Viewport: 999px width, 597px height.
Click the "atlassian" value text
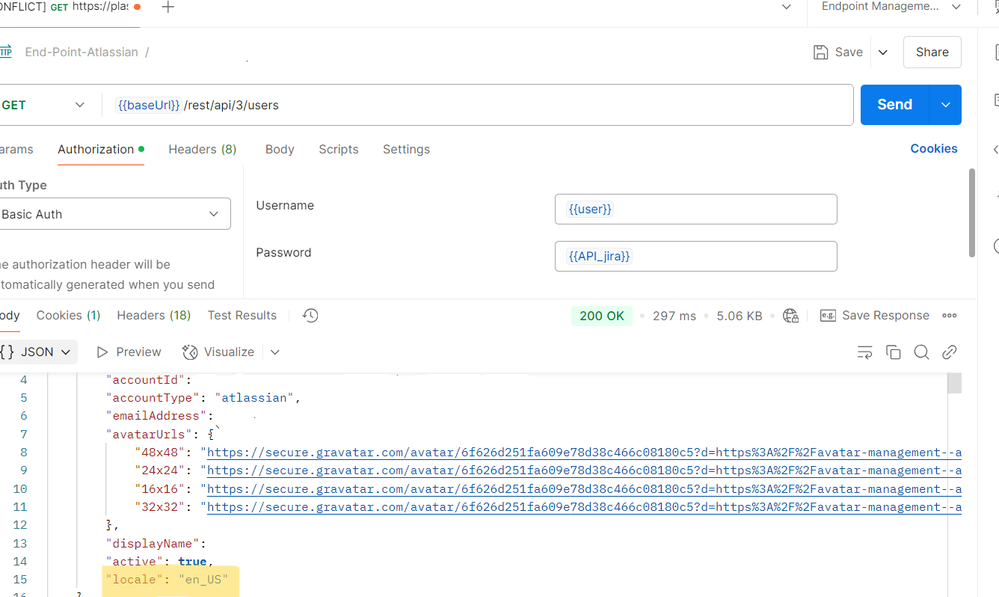click(x=254, y=398)
